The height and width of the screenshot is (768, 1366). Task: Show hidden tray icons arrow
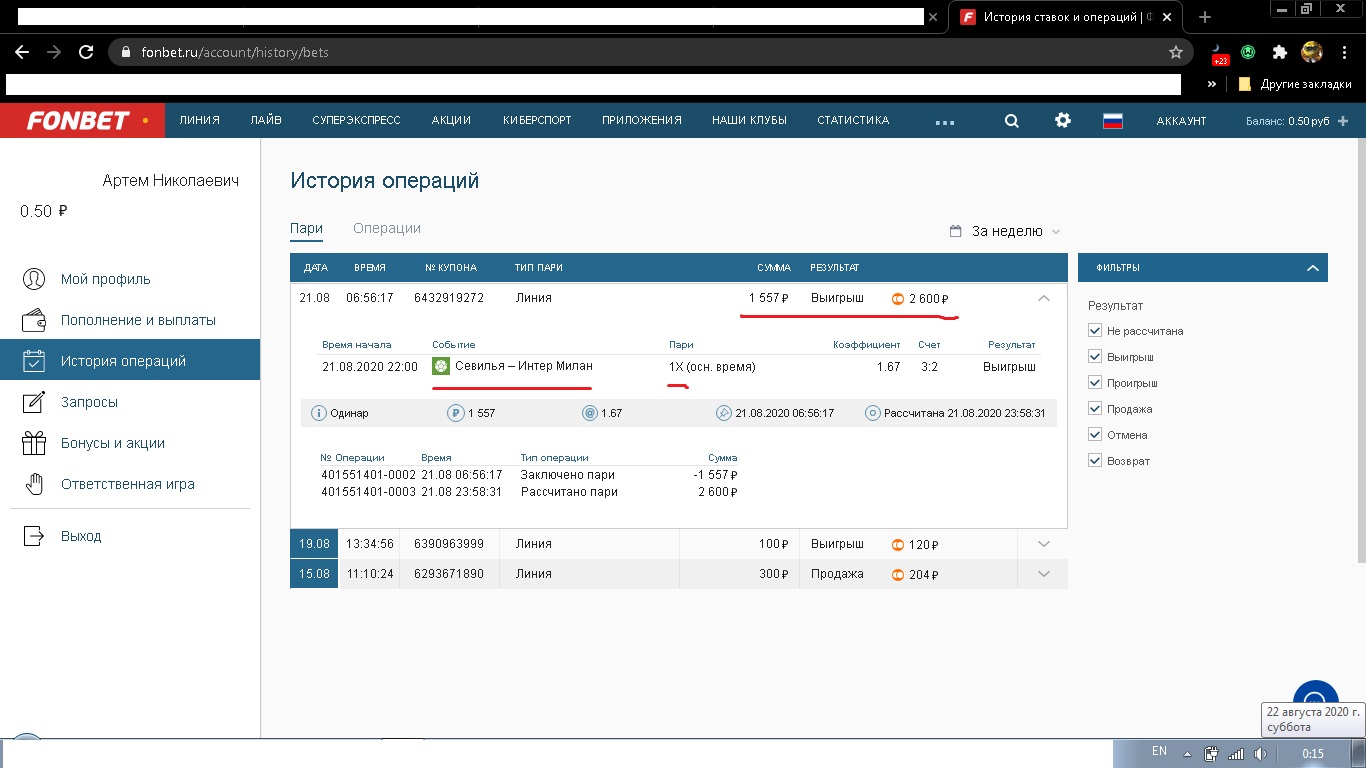coord(1187,754)
